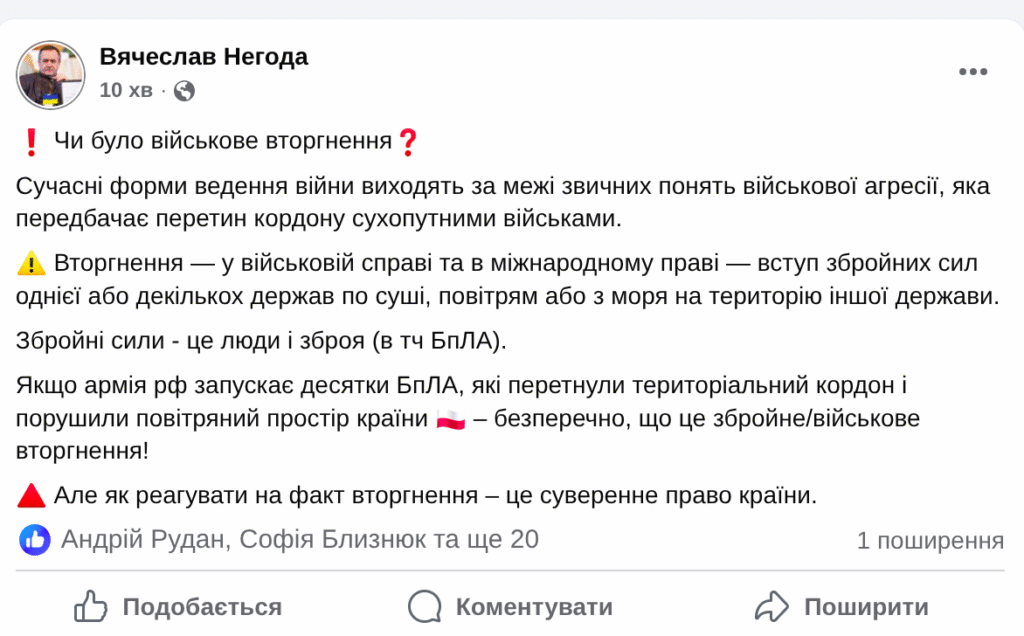
Task: Click the globe public-audience icon
Action: 184,91
